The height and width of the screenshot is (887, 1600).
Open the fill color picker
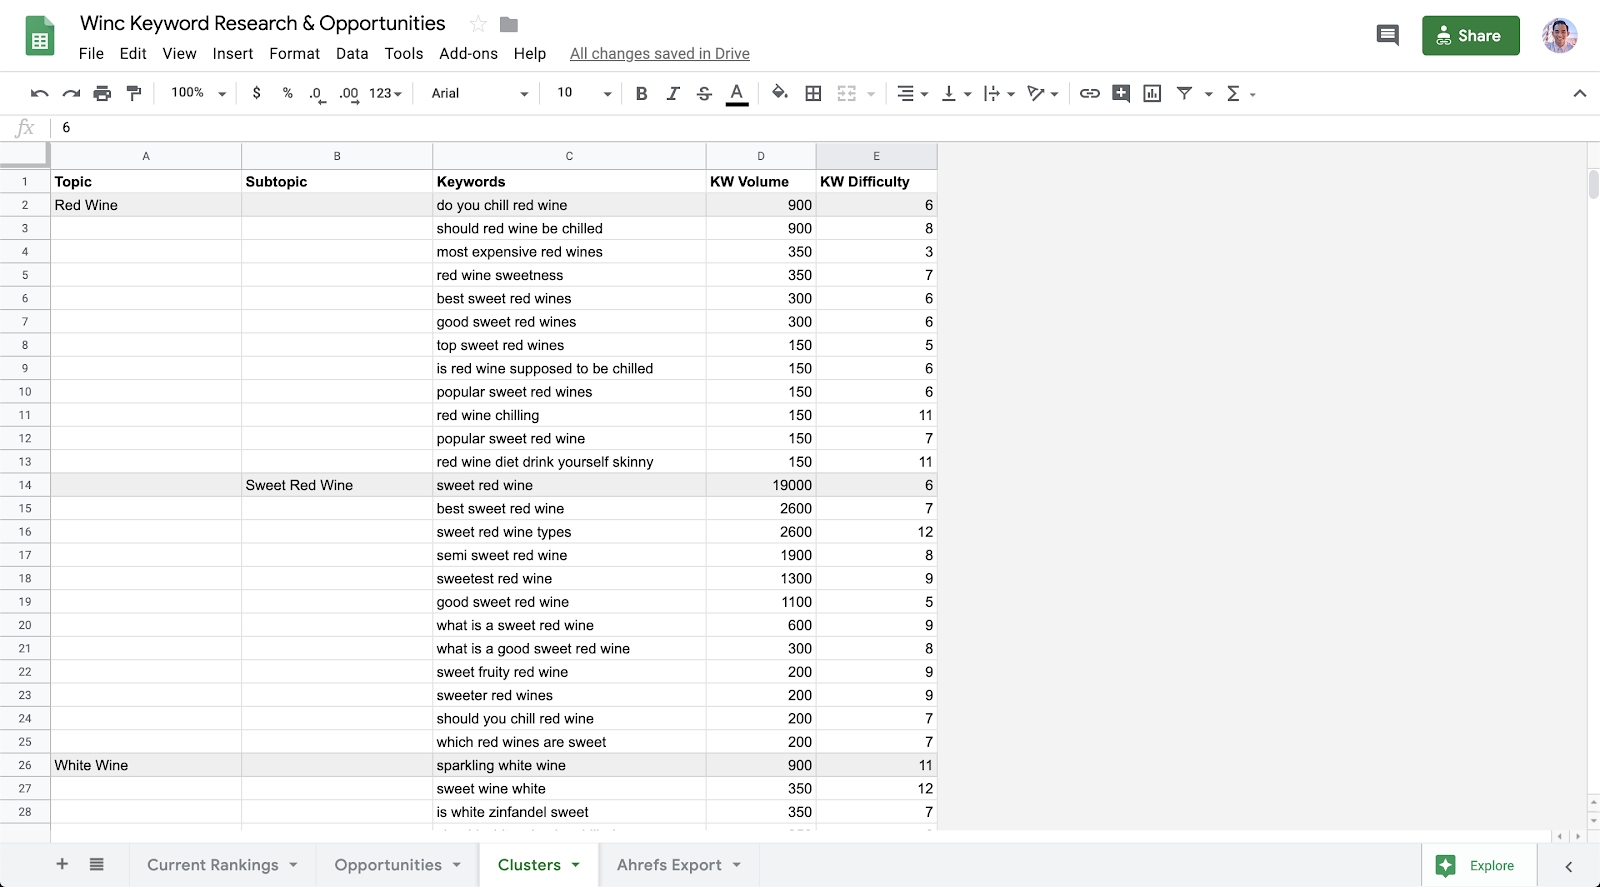[780, 93]
